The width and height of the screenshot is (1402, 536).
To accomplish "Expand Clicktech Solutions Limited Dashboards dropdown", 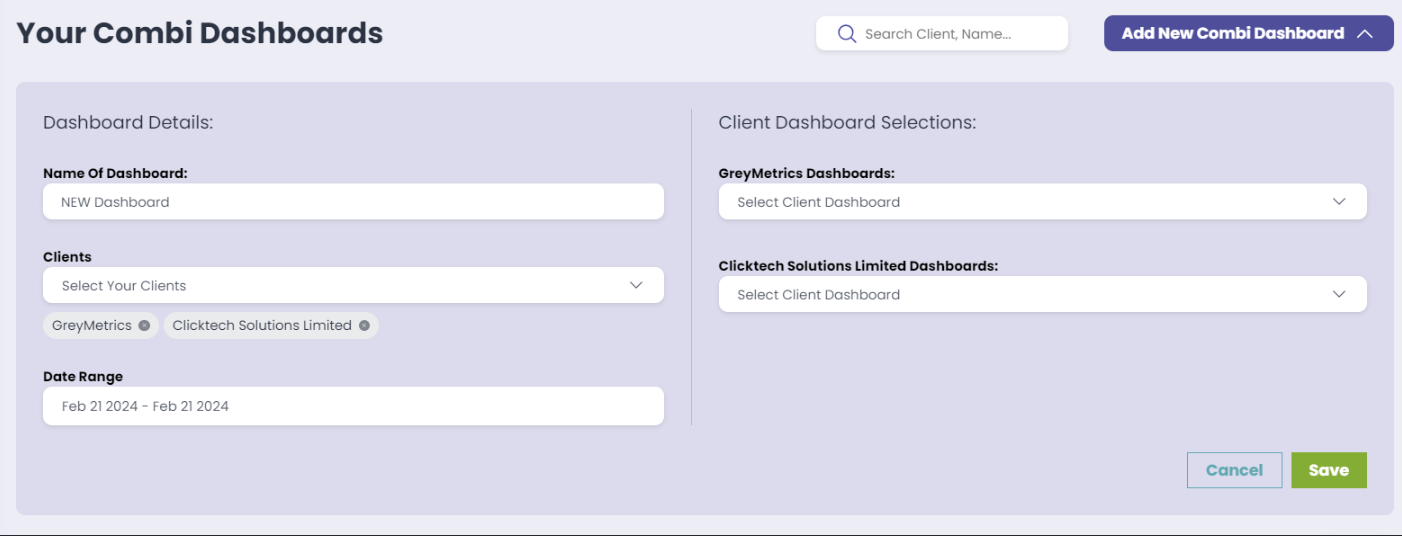I will [x=1042, y=294].
